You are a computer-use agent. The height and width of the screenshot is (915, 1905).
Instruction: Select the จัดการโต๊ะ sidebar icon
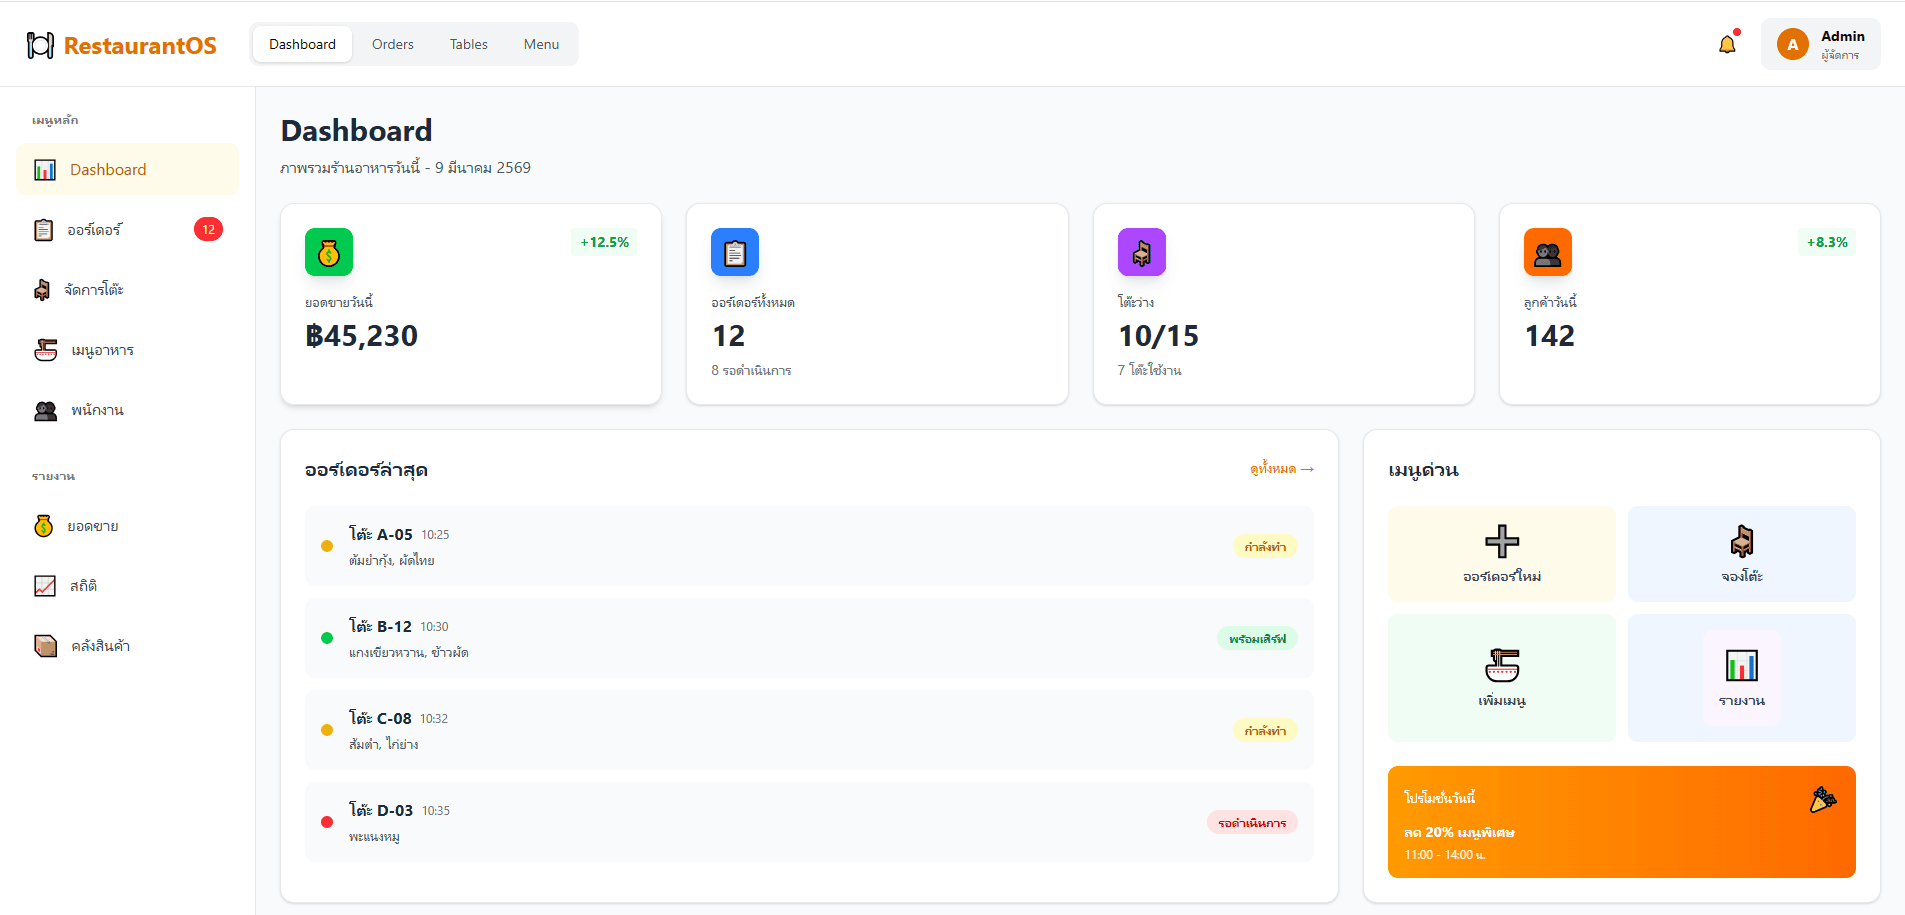pos(45,289)
